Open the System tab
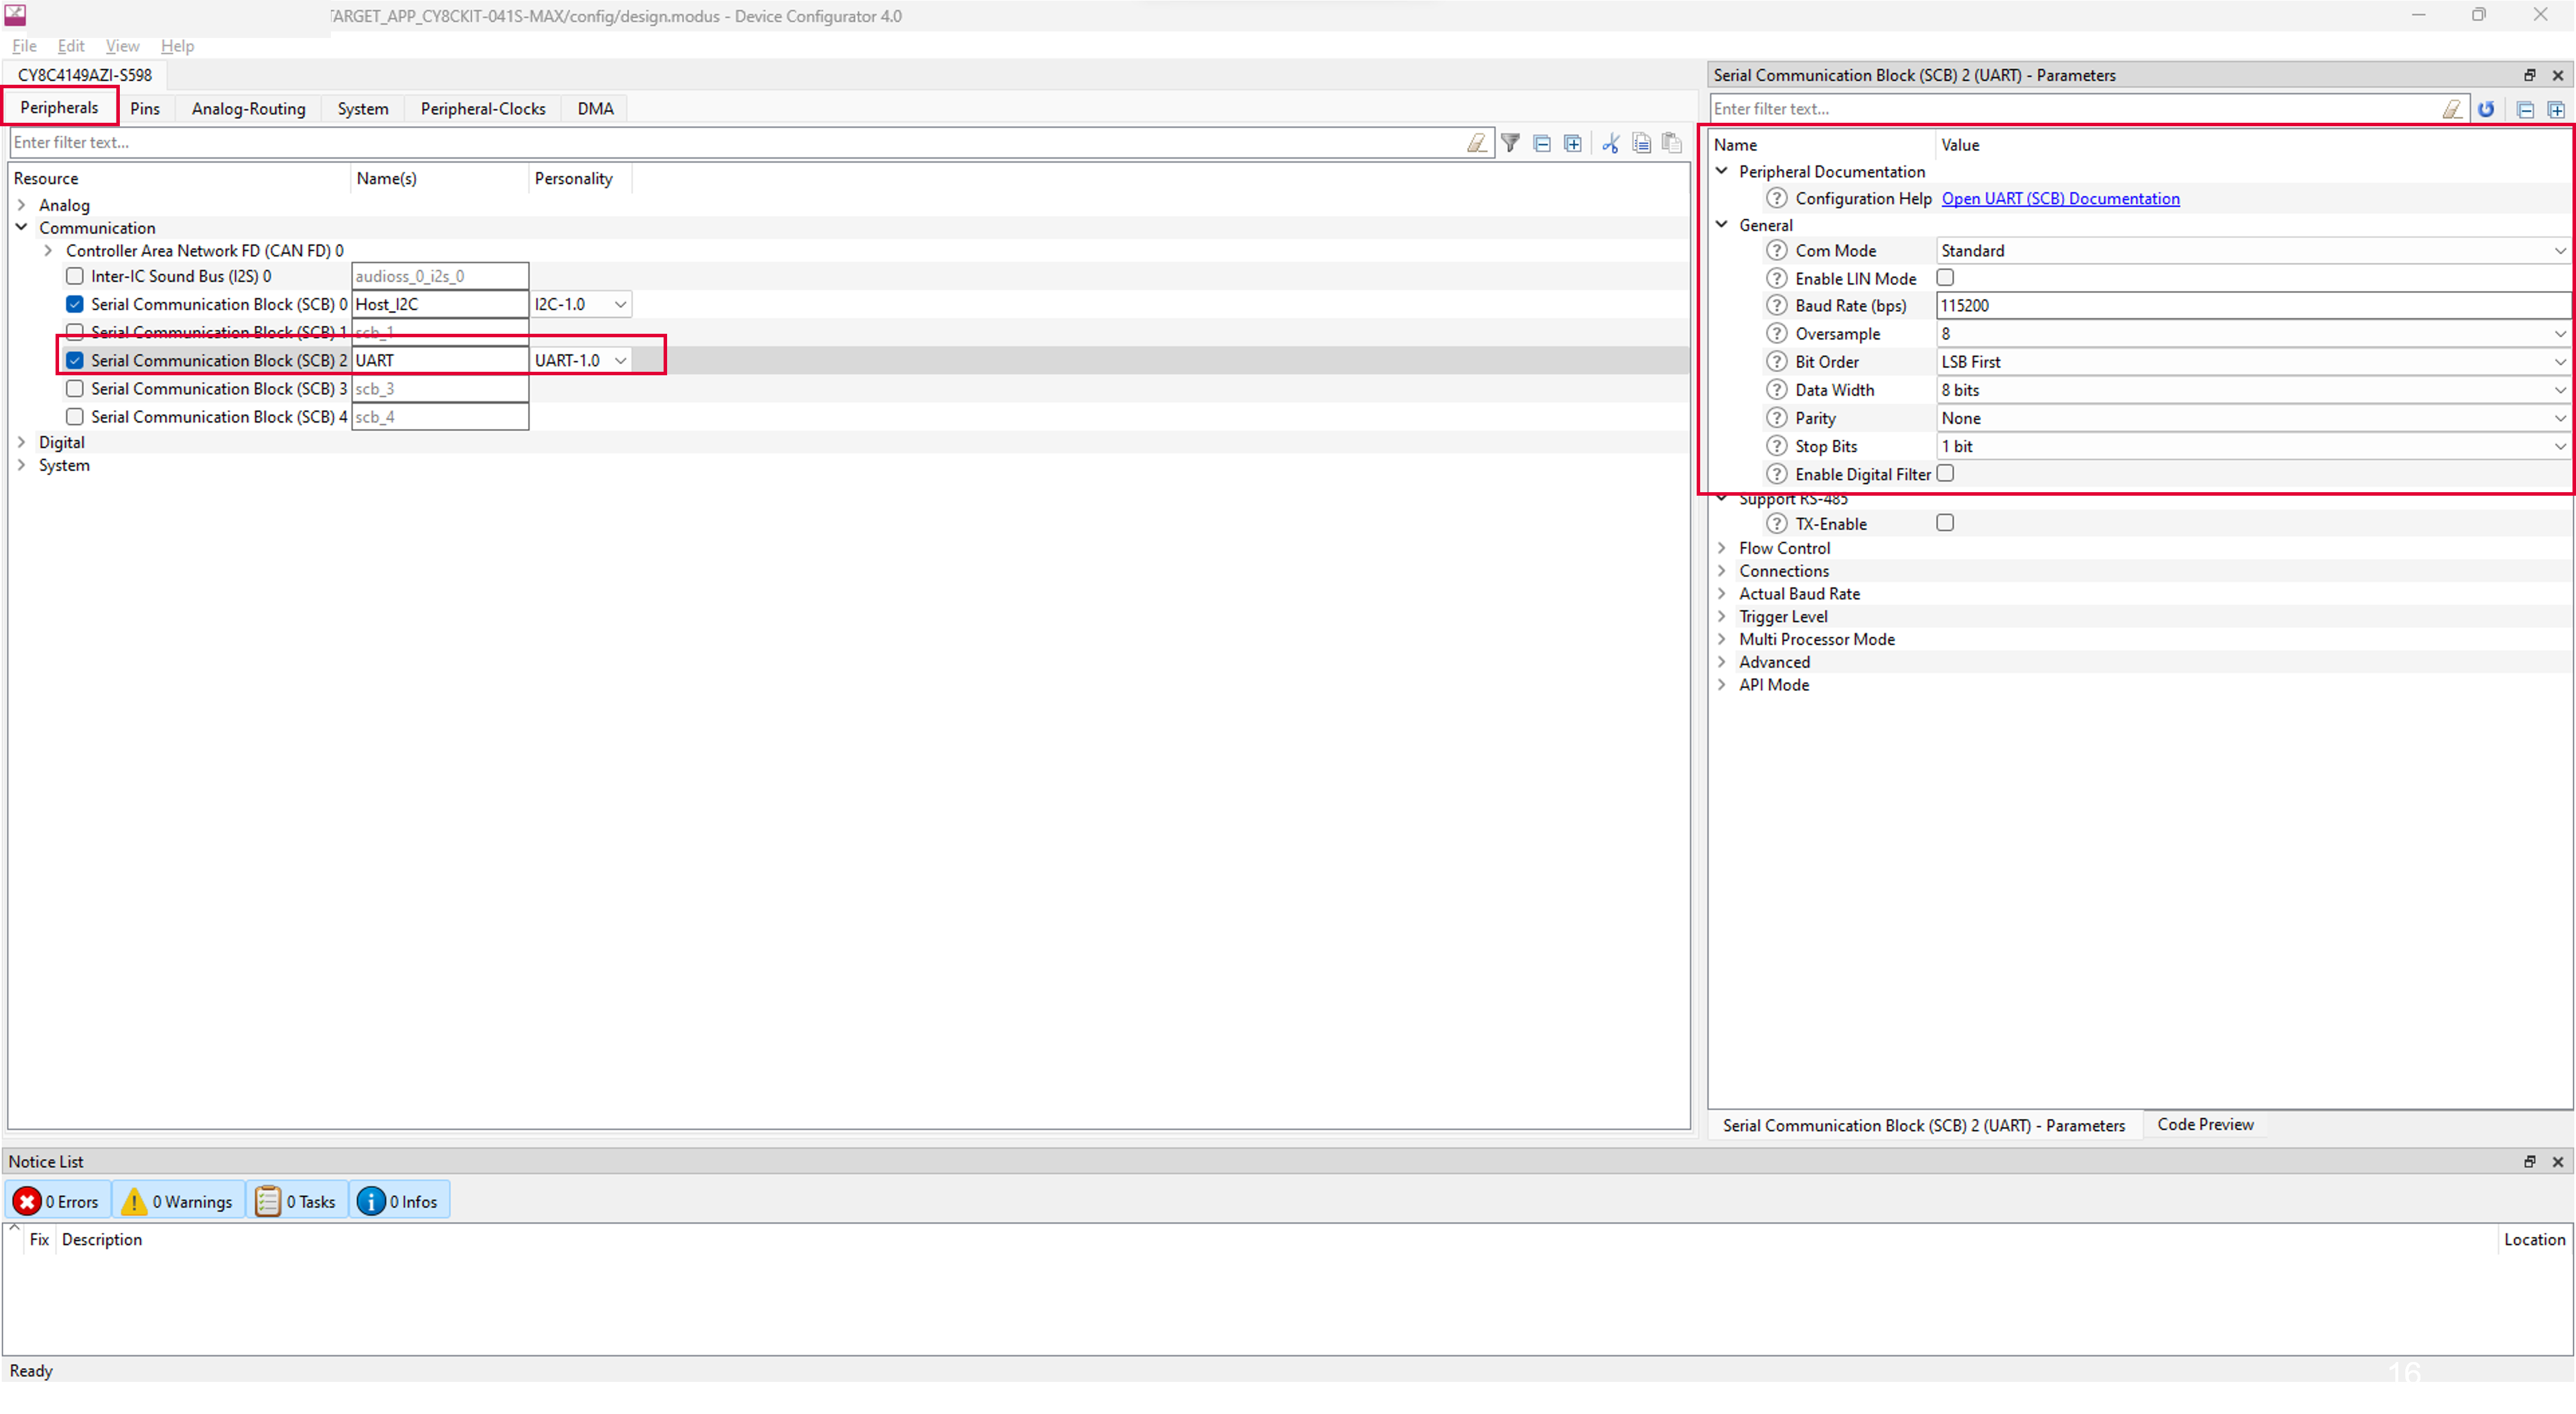 click(x=363, y=108)
